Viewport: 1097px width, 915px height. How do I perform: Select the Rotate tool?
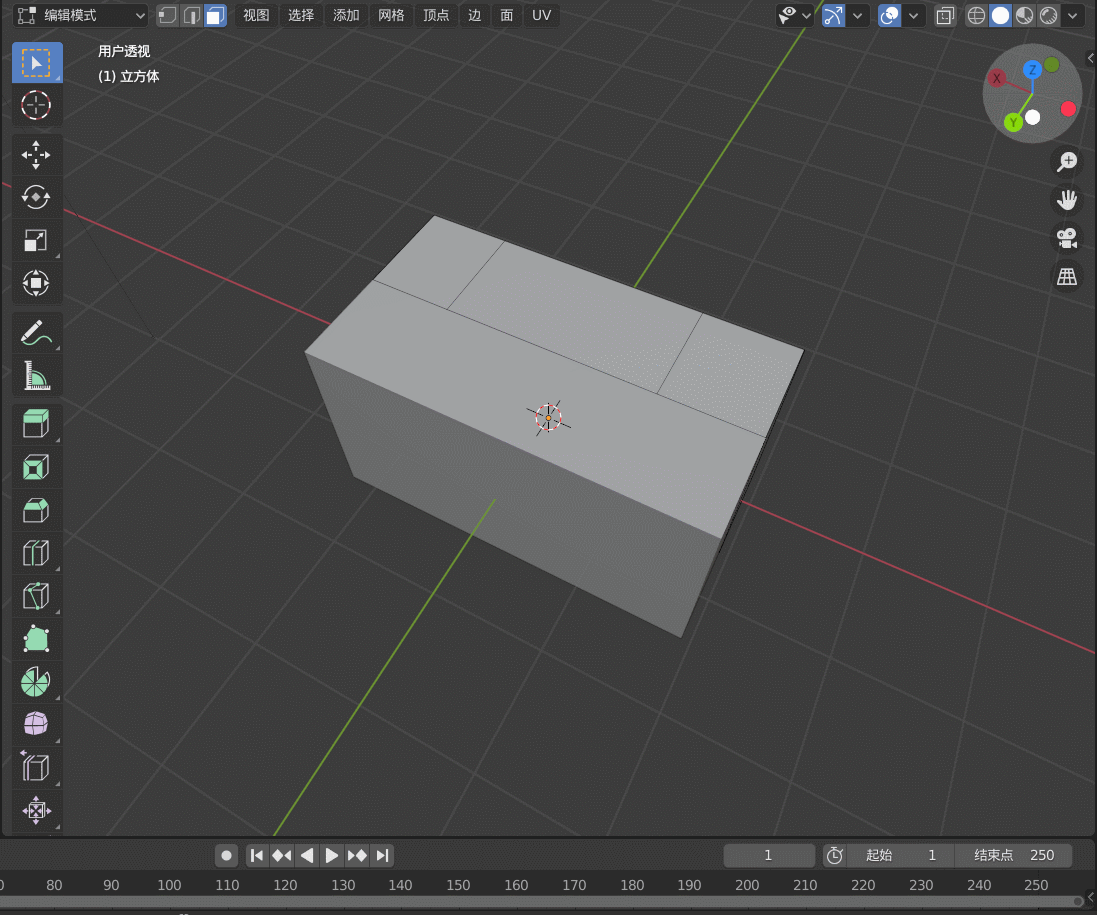pyautogui.click(x=37, y=198)
